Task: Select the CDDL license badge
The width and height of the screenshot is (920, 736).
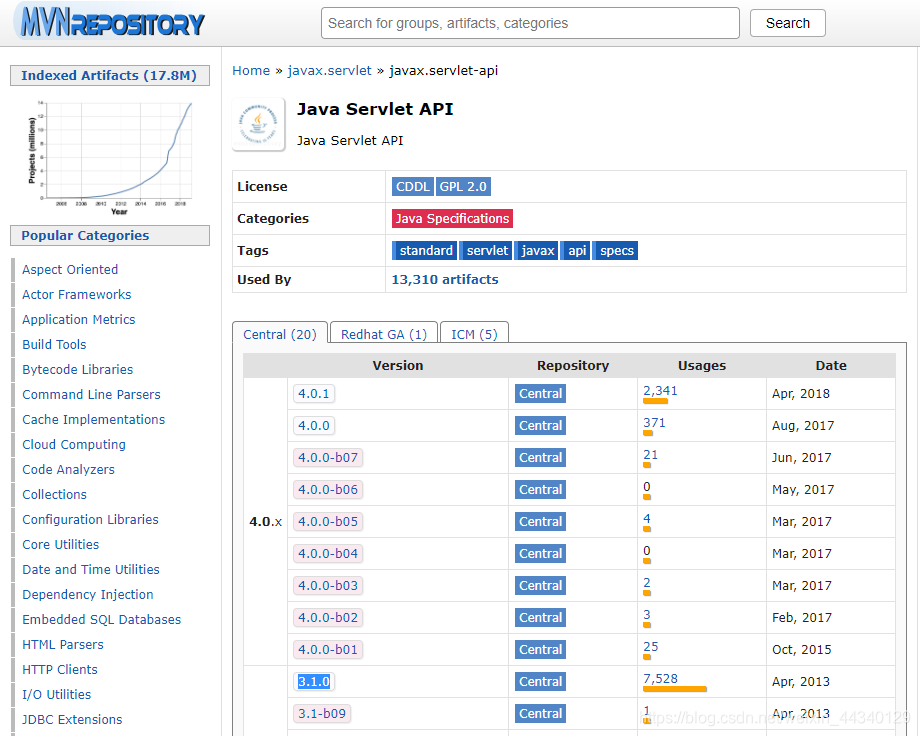Action: click(412, 187)
